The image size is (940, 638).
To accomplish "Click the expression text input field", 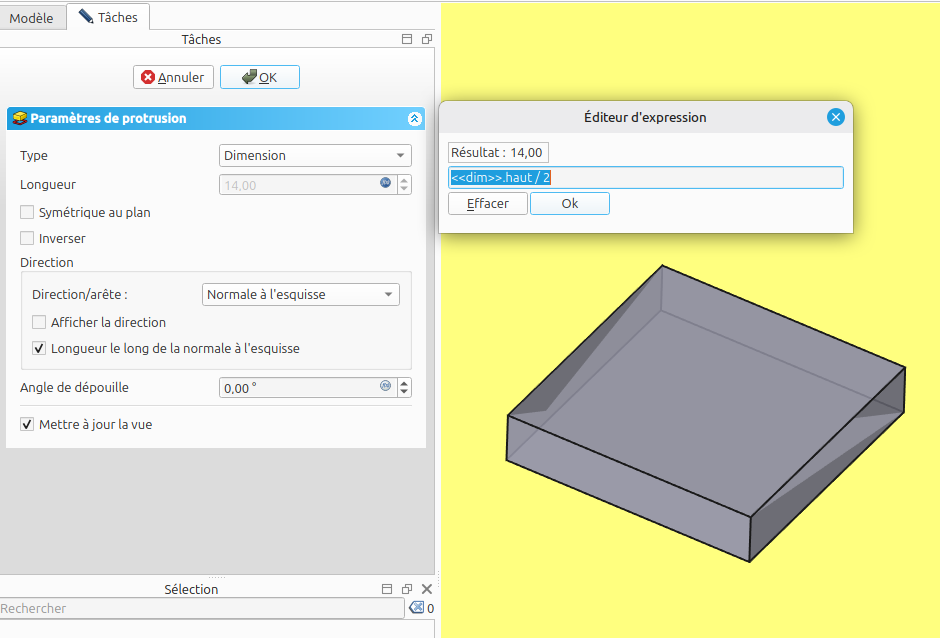I will pos(646,178).
